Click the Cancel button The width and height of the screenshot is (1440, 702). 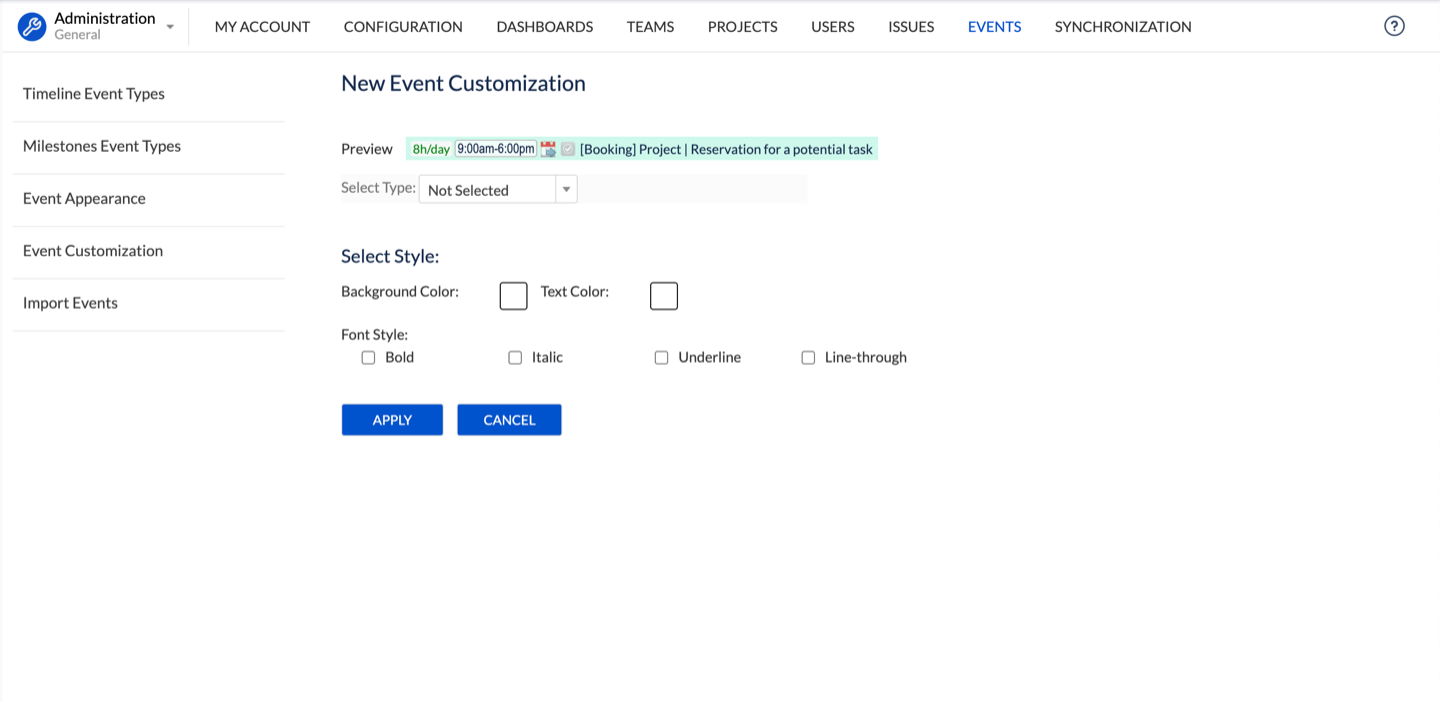point(509,420)
